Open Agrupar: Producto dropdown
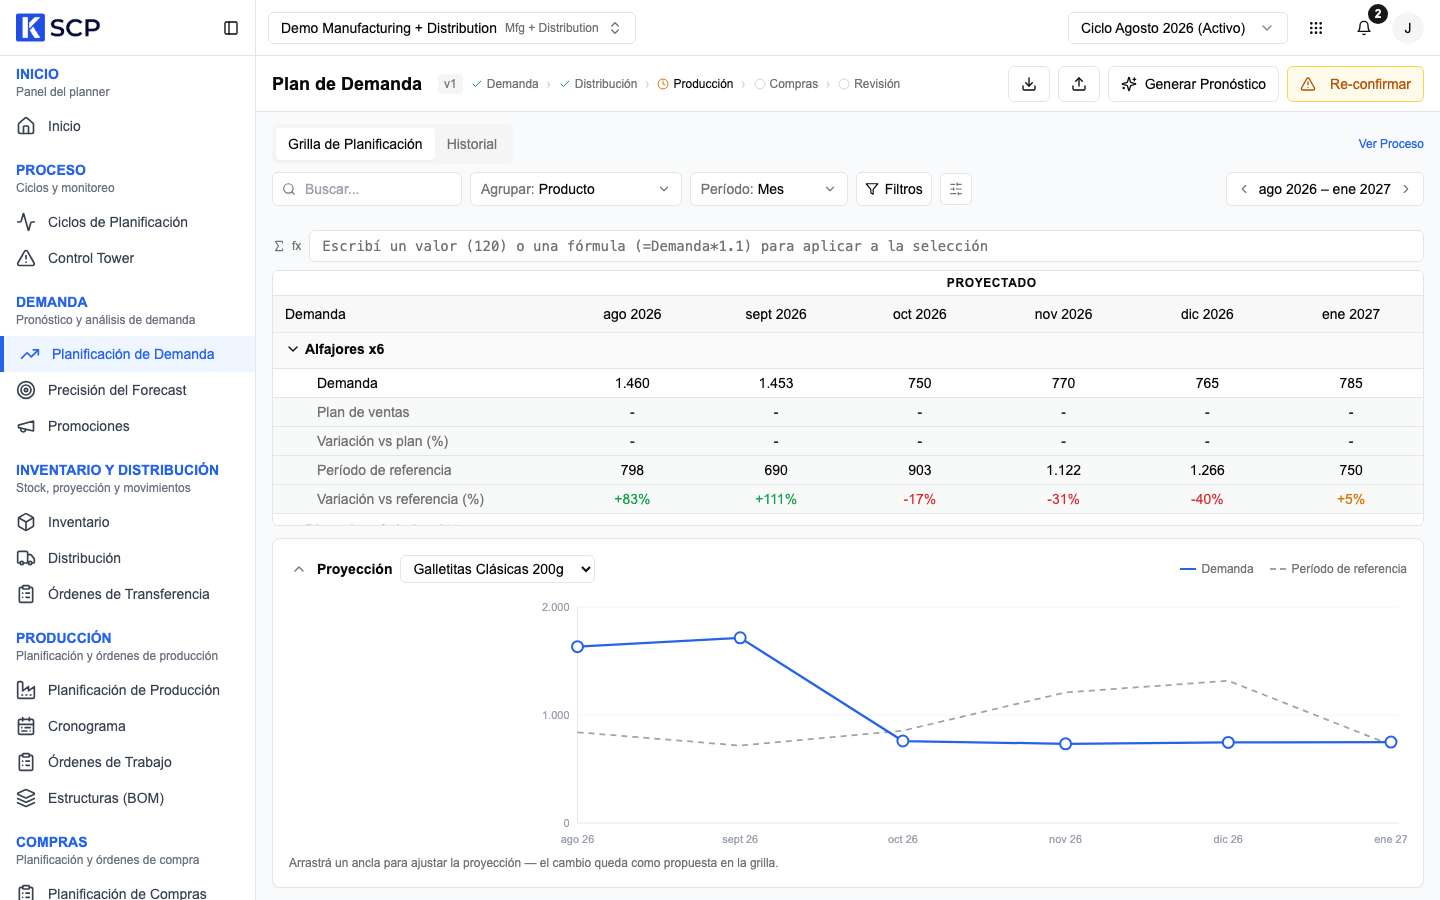 [x=575, y=189]
